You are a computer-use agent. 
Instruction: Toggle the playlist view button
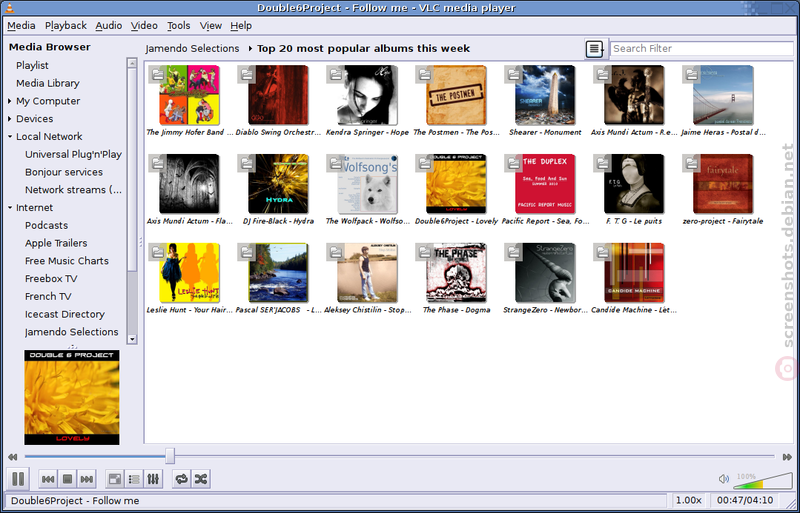coord(134,479)
